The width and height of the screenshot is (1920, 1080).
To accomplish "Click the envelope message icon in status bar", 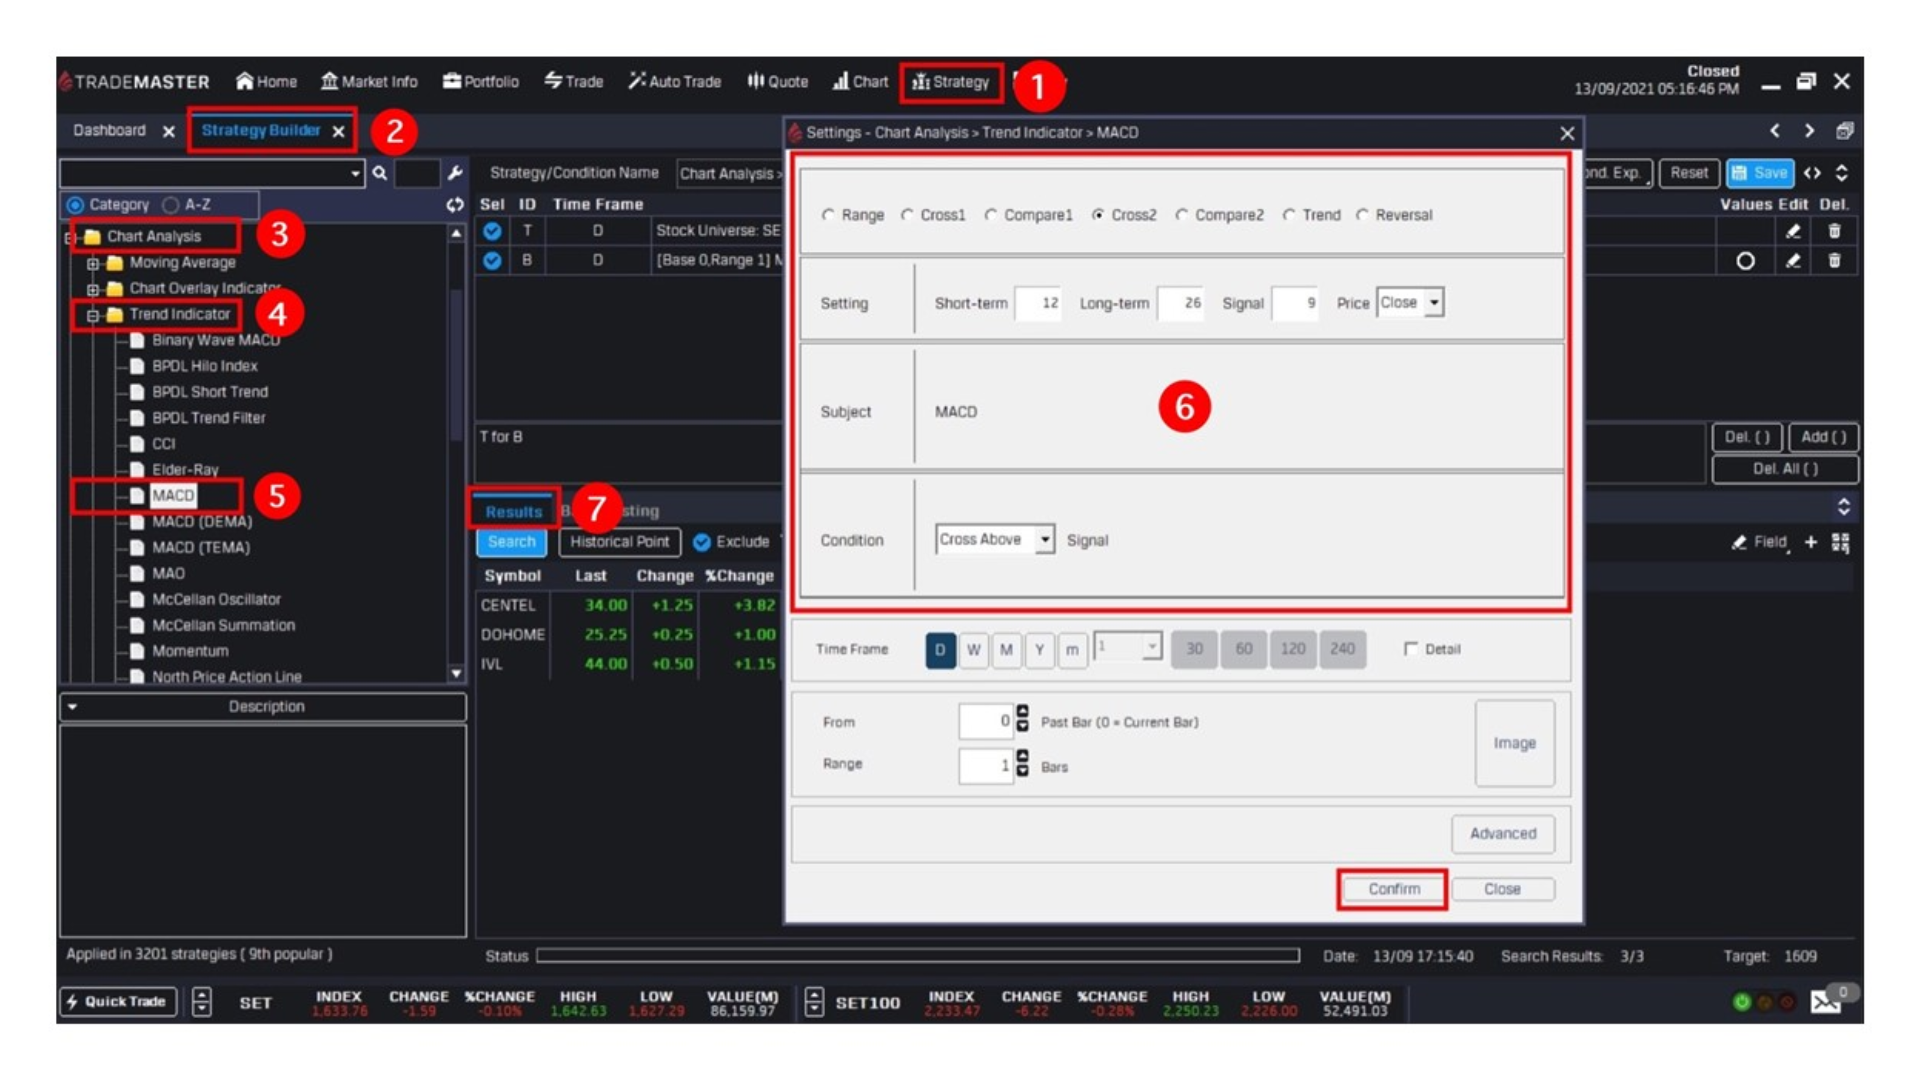I will [1825, 1002].
